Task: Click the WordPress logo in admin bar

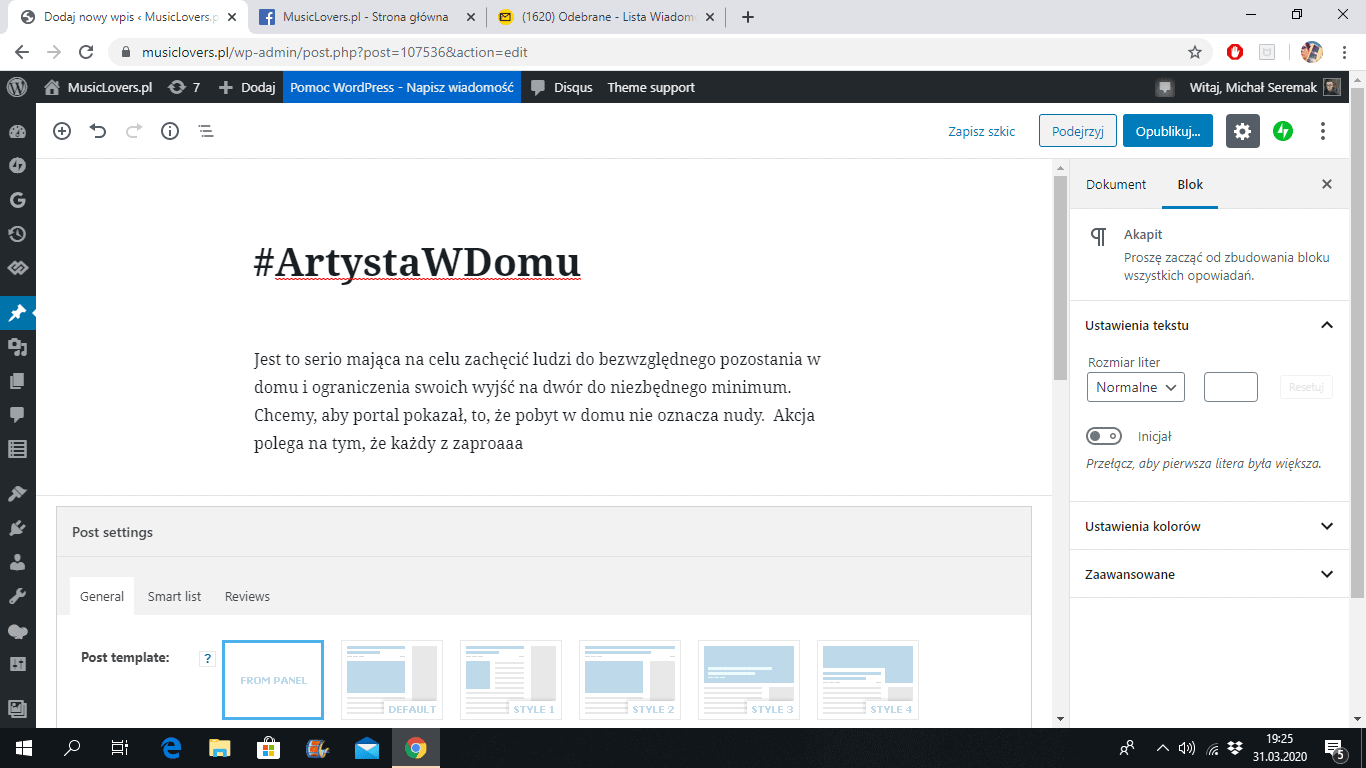Action: (17, 87)
